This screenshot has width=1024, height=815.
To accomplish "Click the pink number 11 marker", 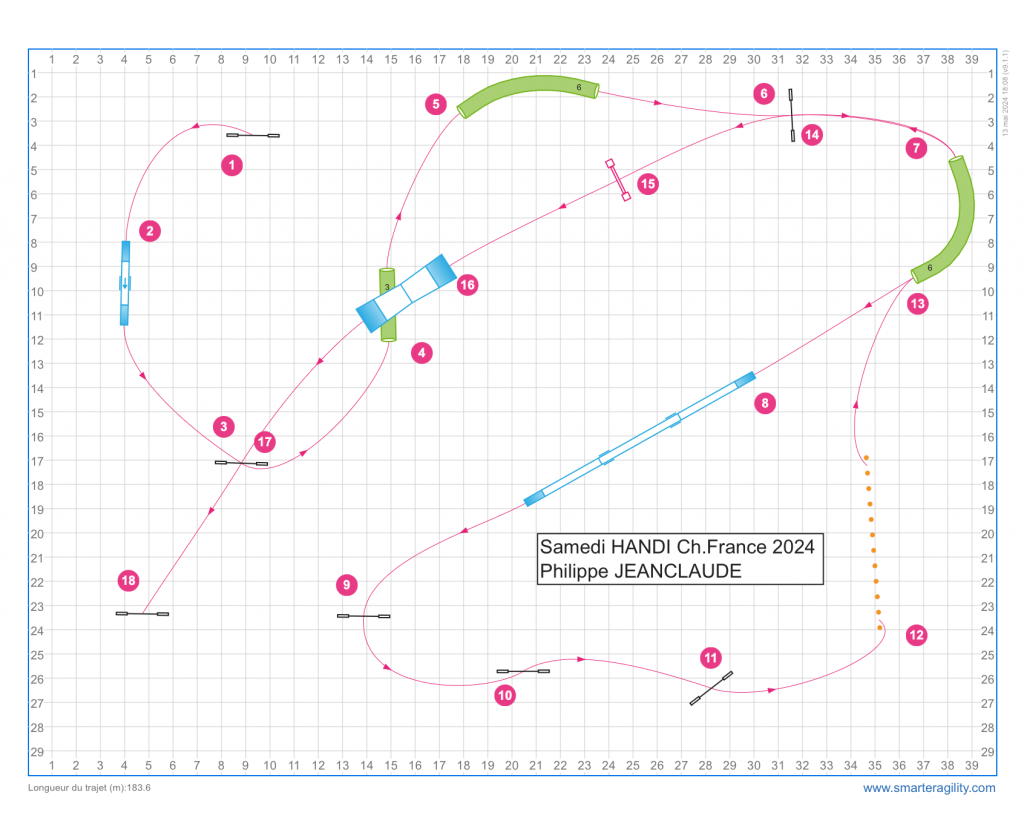I will [x=710, y=657].
